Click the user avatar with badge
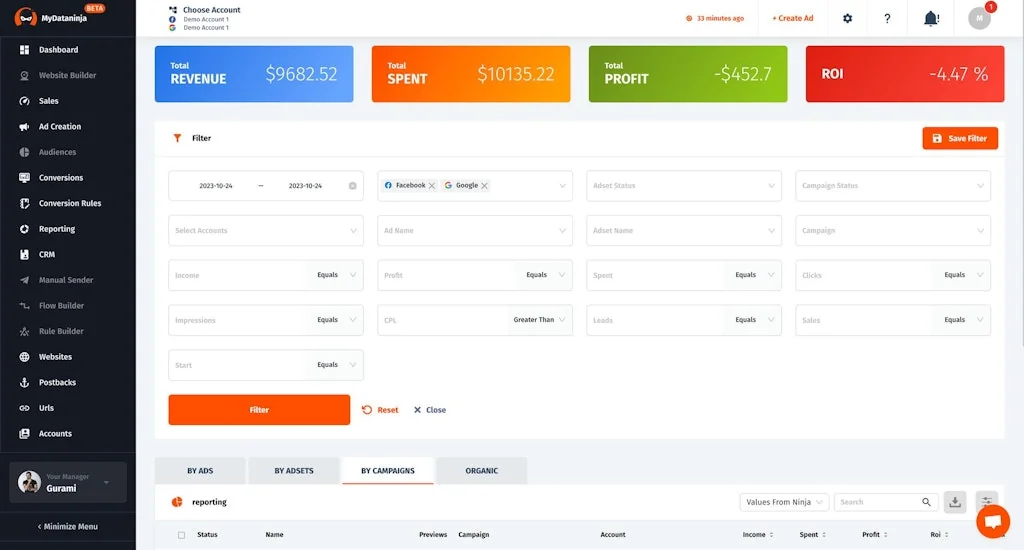 (x=980, y=18)
